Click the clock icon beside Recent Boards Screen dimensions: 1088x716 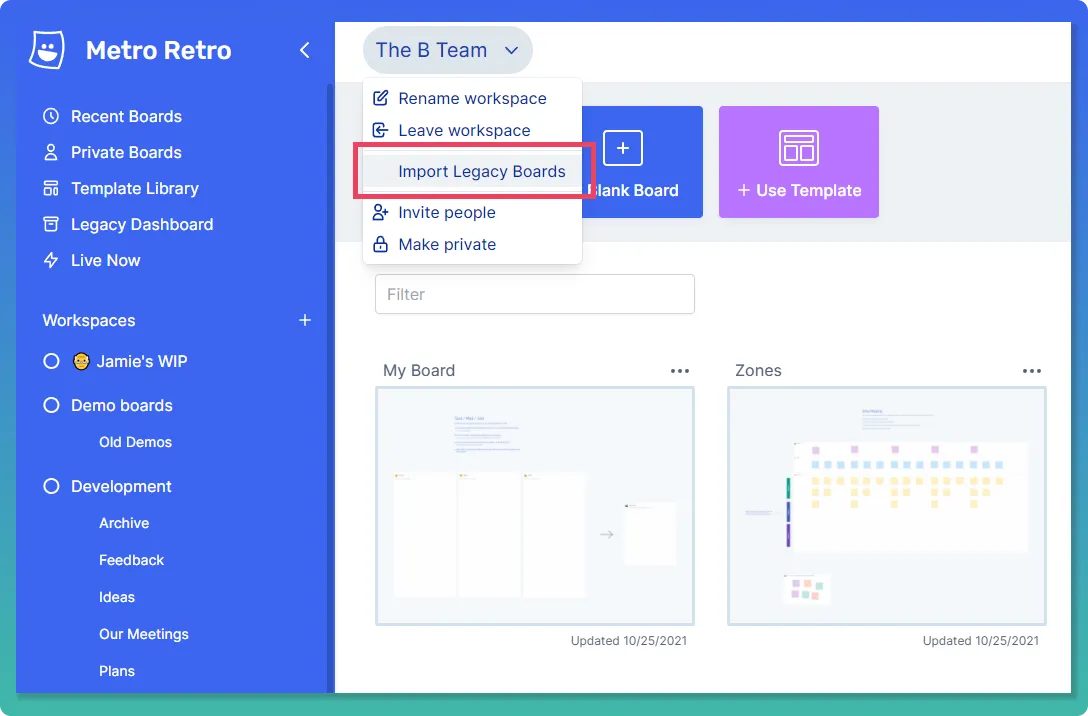[51, 116]
